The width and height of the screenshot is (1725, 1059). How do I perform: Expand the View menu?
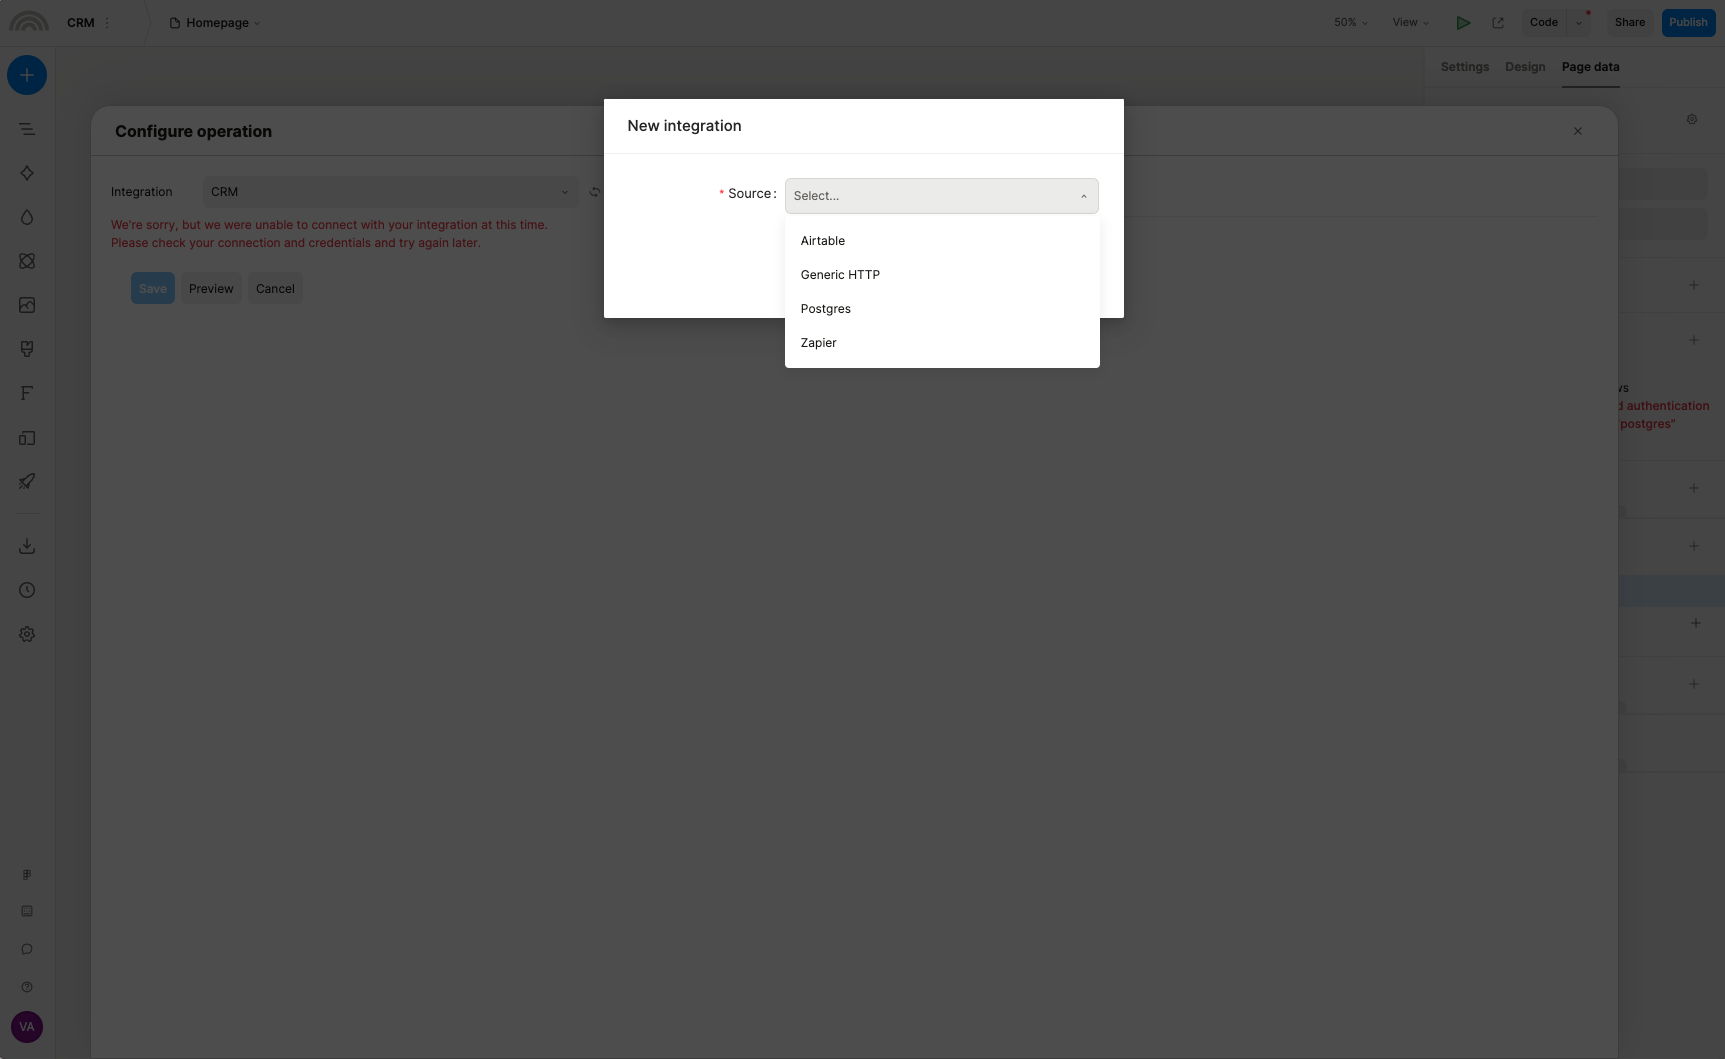(1410, 23)
